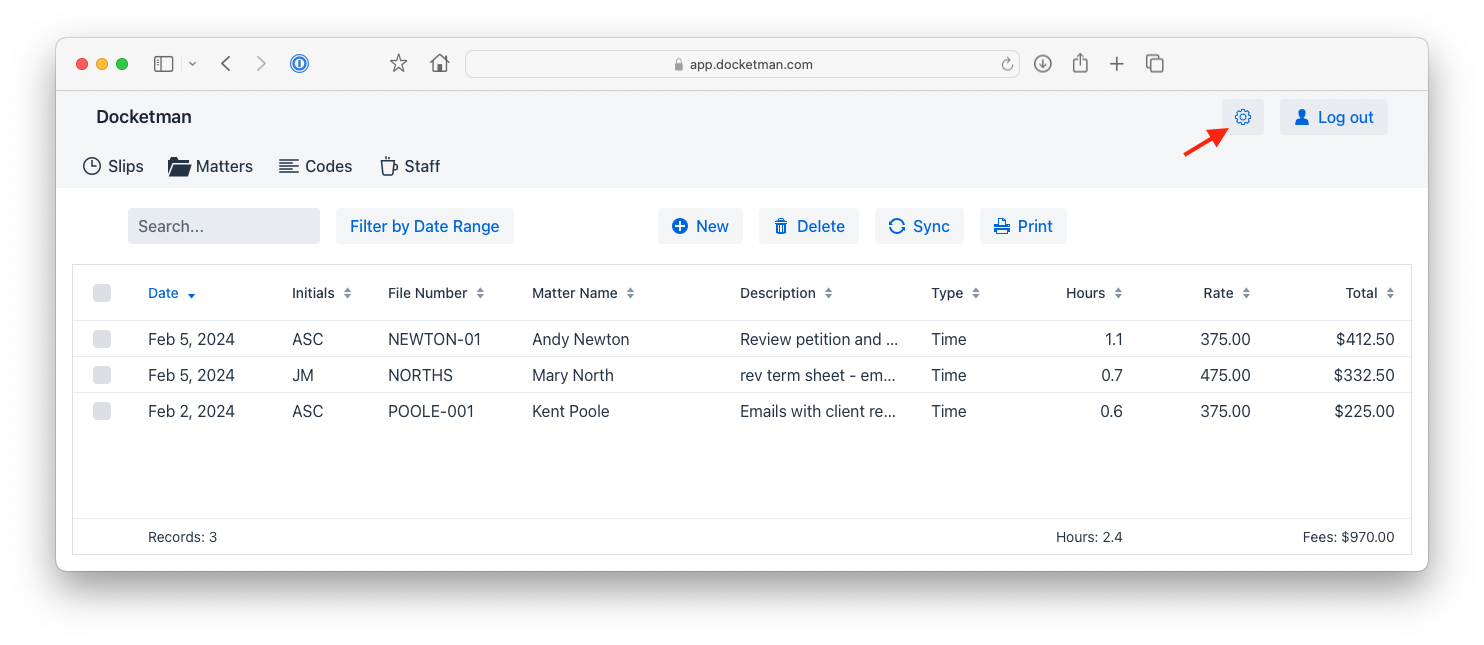Click the $225.00 total cell
Image resolution: width=1484 pixels, height=645 pixels.
(1364, 411)
